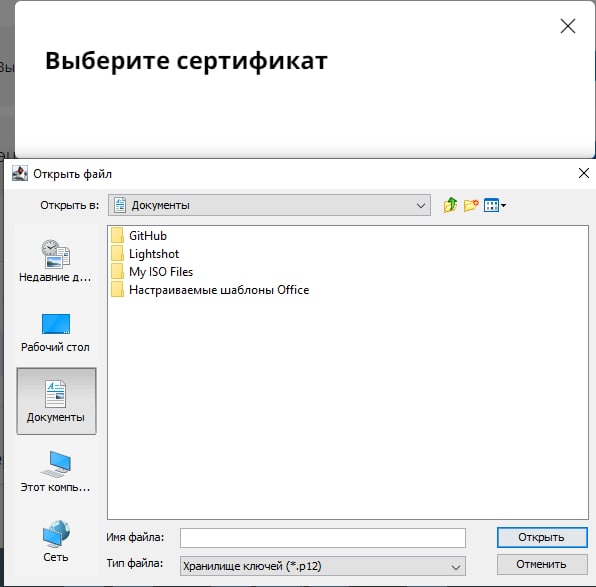The image size is (596, 587).
Task: Select the Lightshot folder name text
Action: click(x=154, y=254)
